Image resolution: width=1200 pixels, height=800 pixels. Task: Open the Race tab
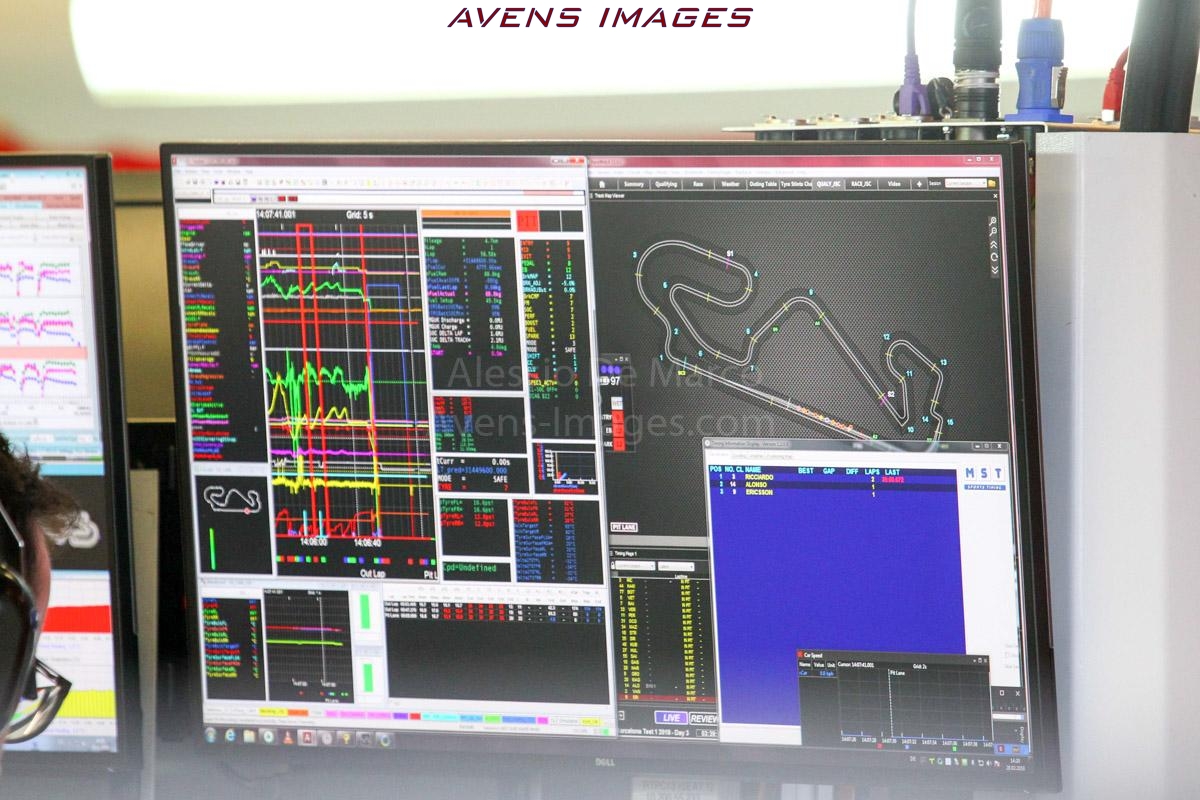tap(698, 184)
